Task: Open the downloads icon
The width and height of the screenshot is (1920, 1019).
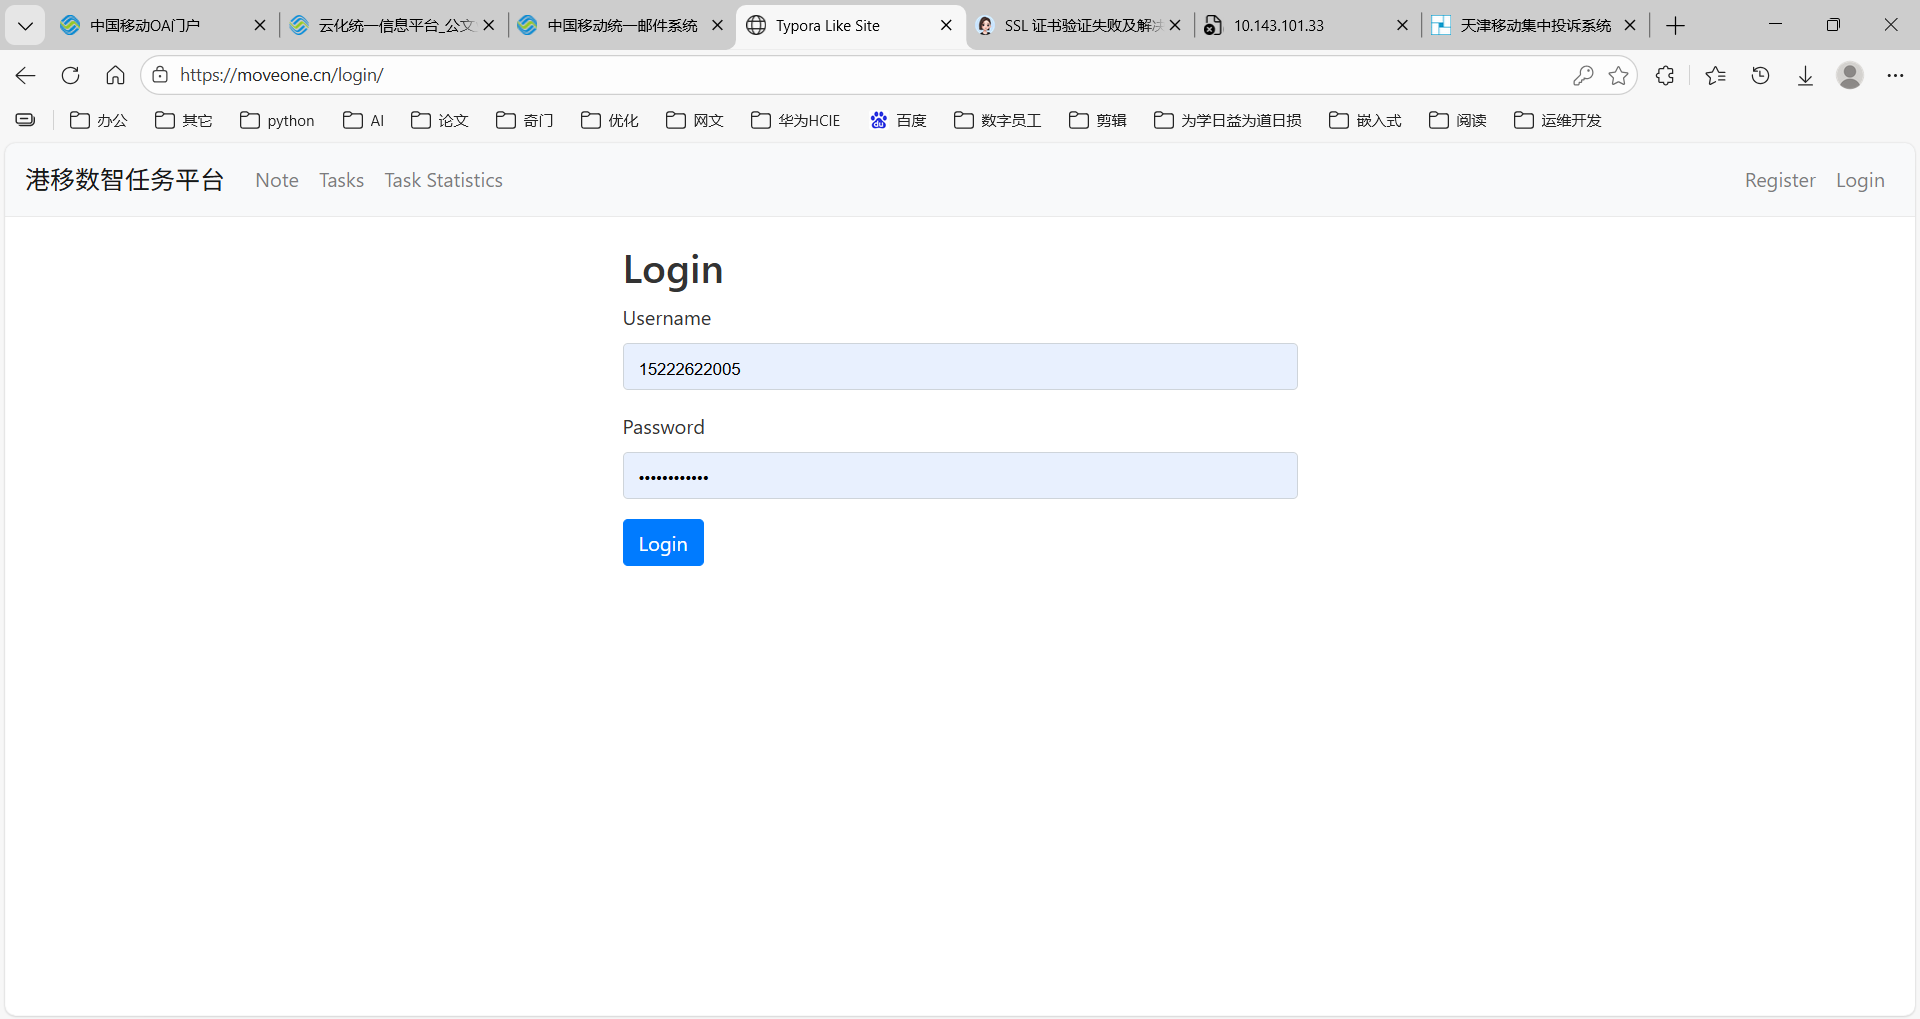Action: [x=1805, y=75]
